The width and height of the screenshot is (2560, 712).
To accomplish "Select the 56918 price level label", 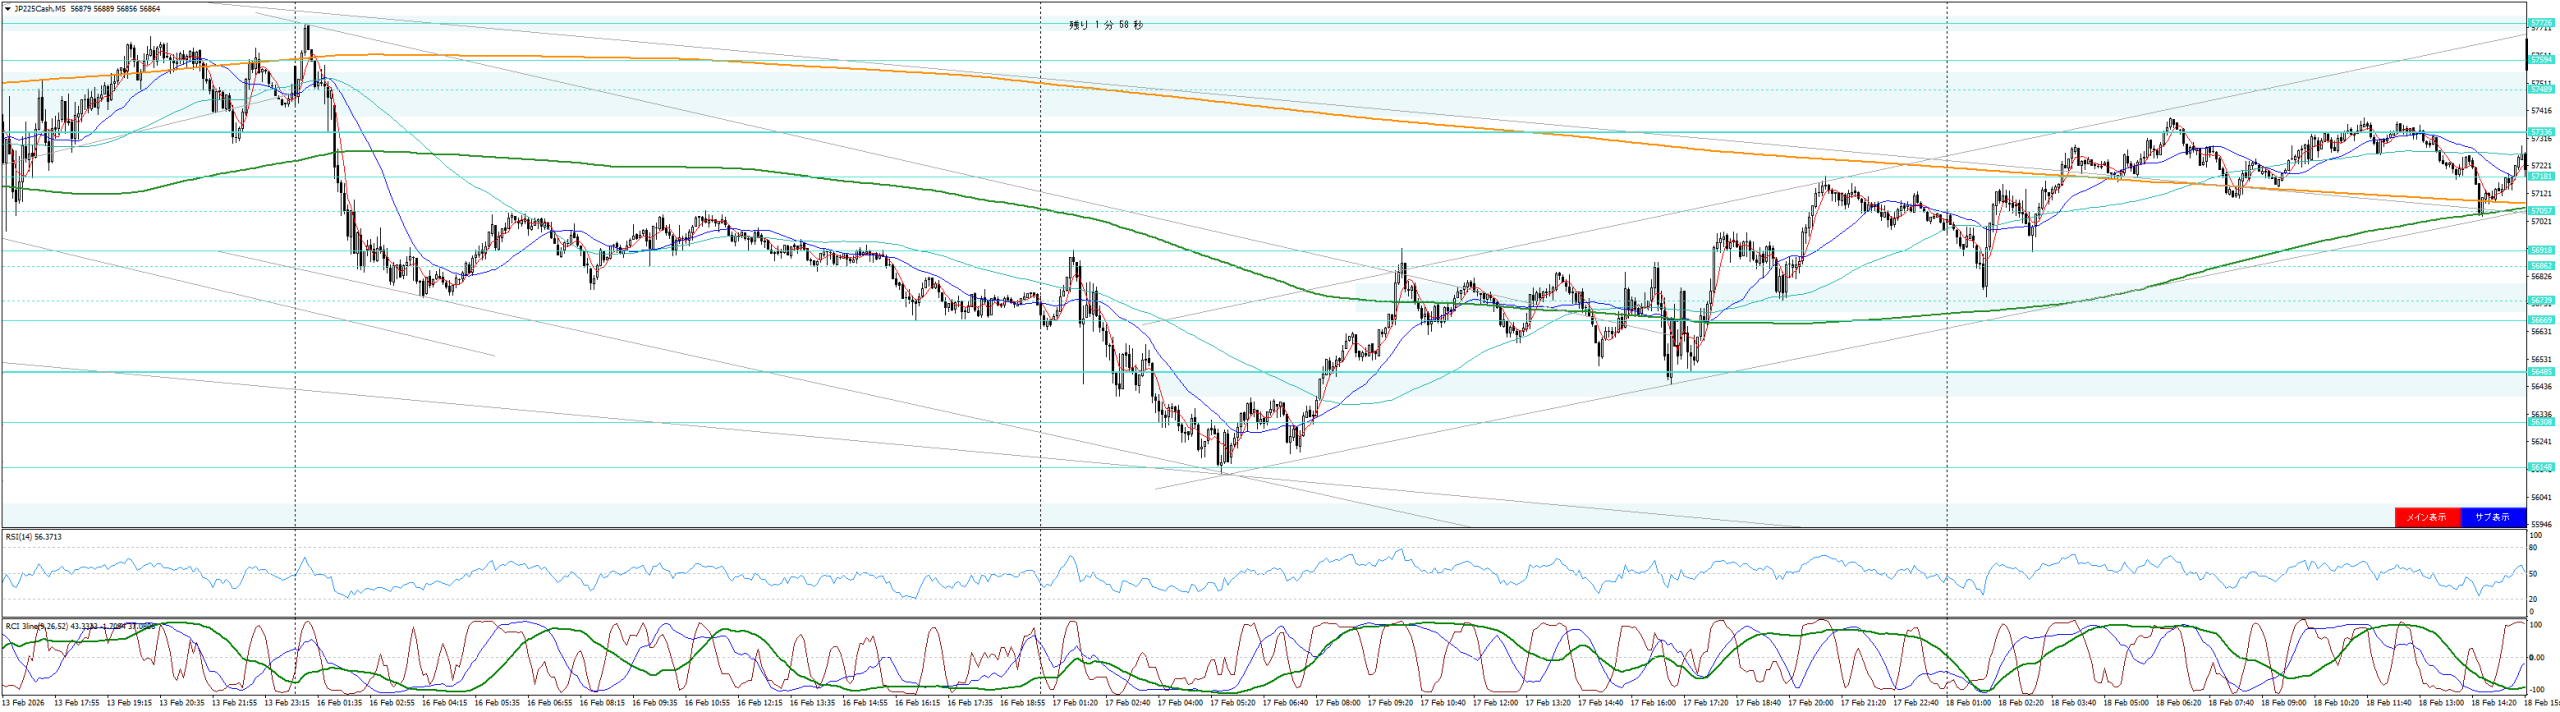I will point(2540,250).
